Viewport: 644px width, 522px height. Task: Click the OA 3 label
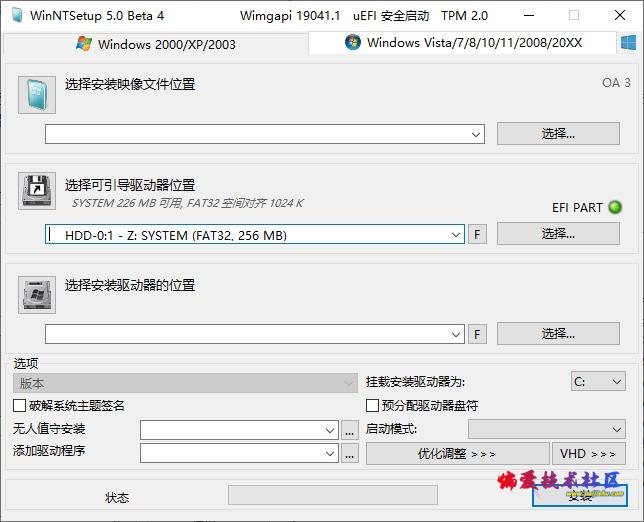pos(616,83)
